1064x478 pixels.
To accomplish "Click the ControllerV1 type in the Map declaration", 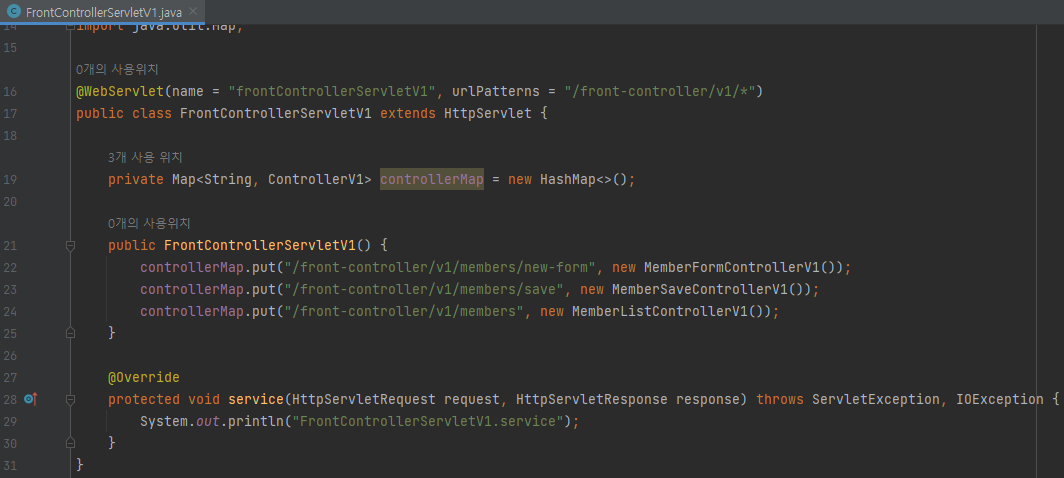I will pyautogui.click(x=316, y=179).
